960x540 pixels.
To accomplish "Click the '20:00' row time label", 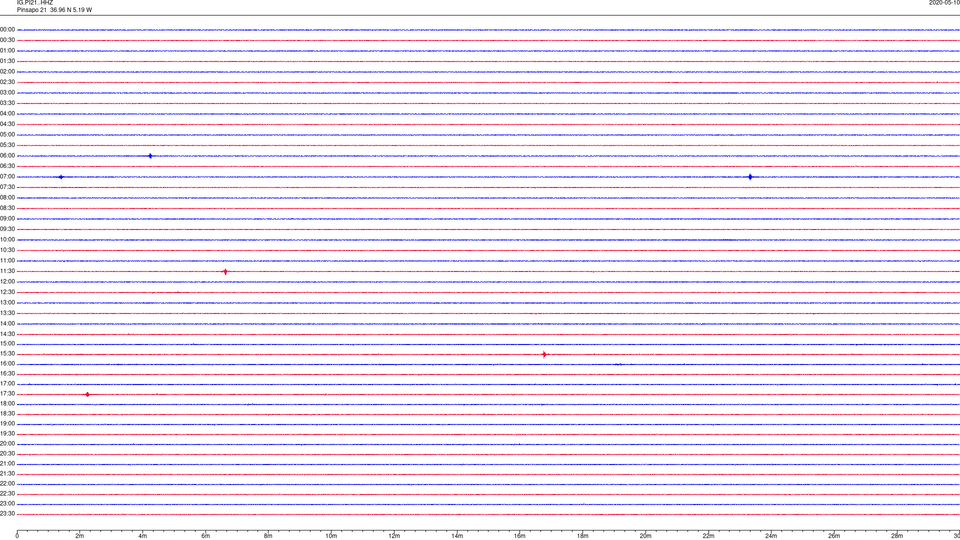I will tap(7, 444).
